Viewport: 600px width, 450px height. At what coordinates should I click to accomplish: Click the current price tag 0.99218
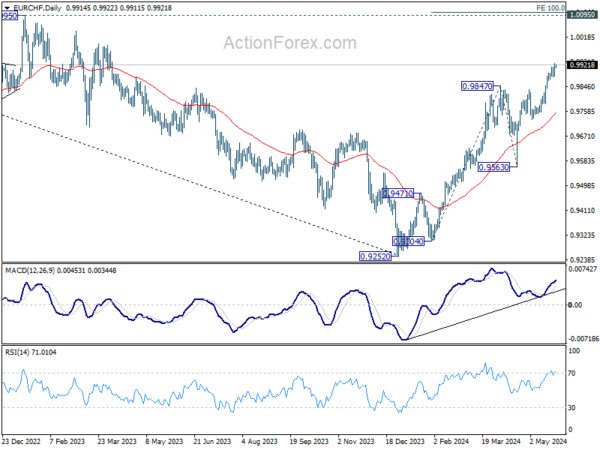coord(582,65)
